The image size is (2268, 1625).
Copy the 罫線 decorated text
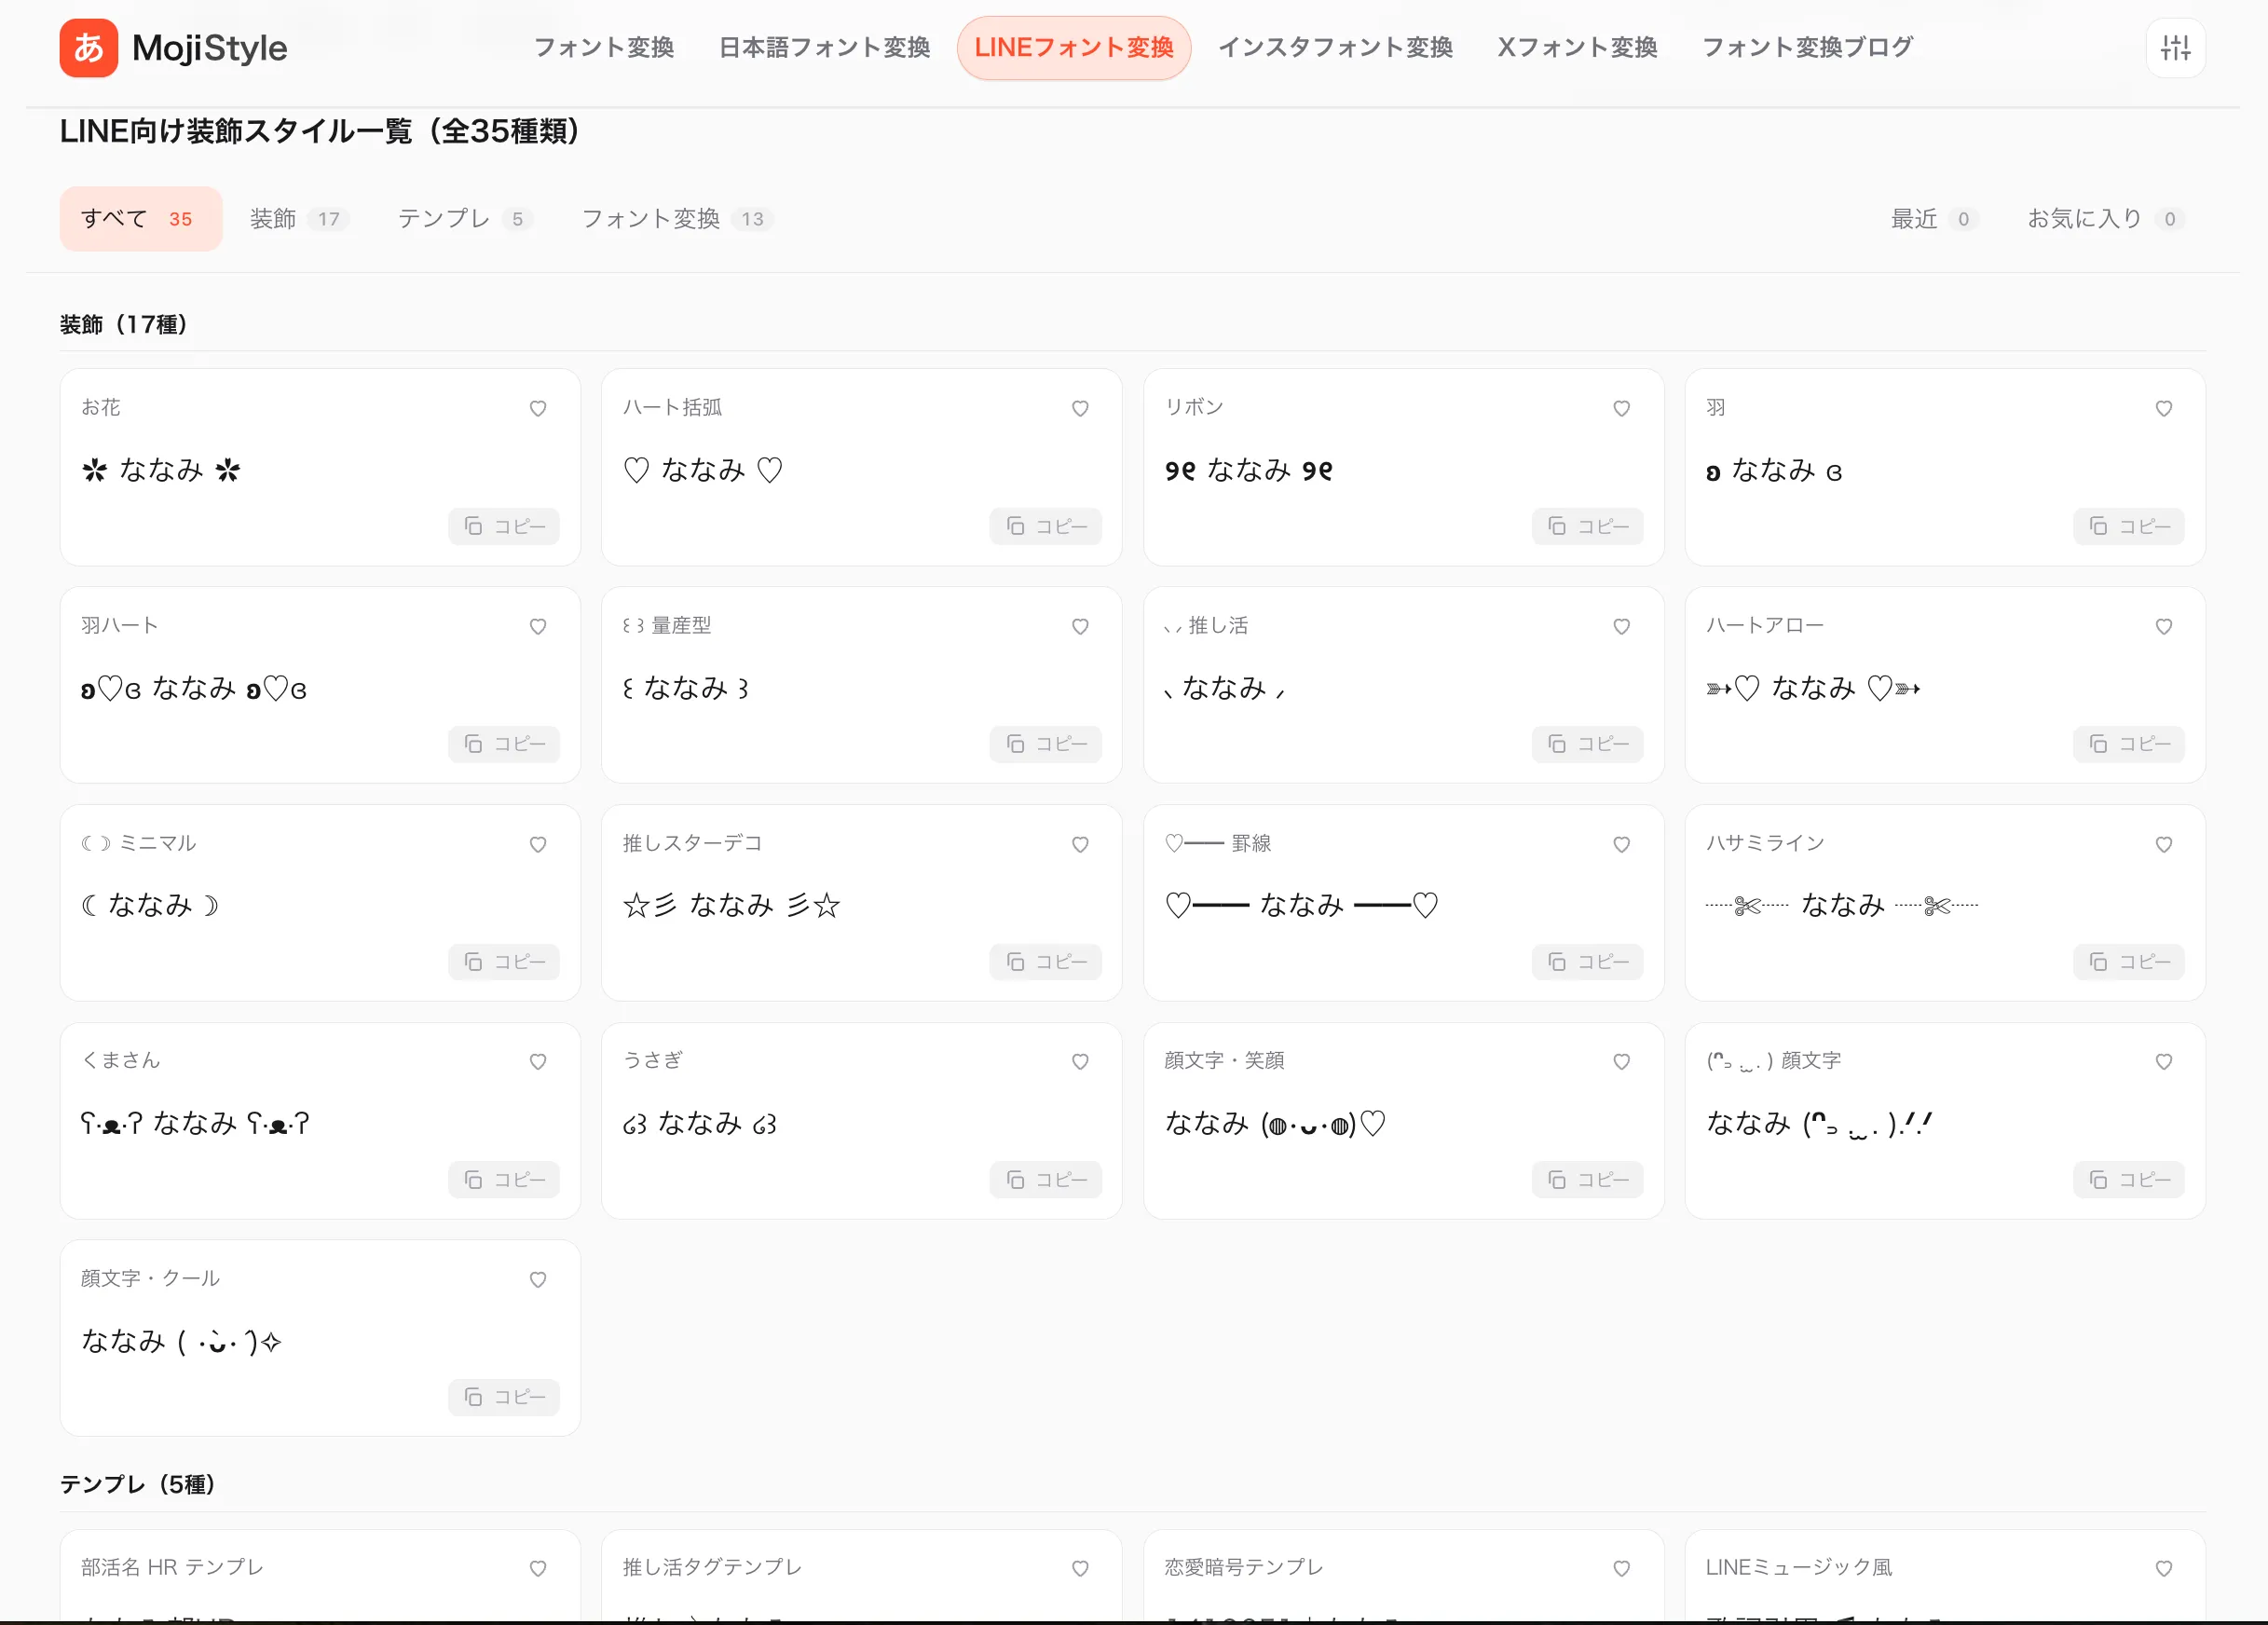[x=1588, y=962]
